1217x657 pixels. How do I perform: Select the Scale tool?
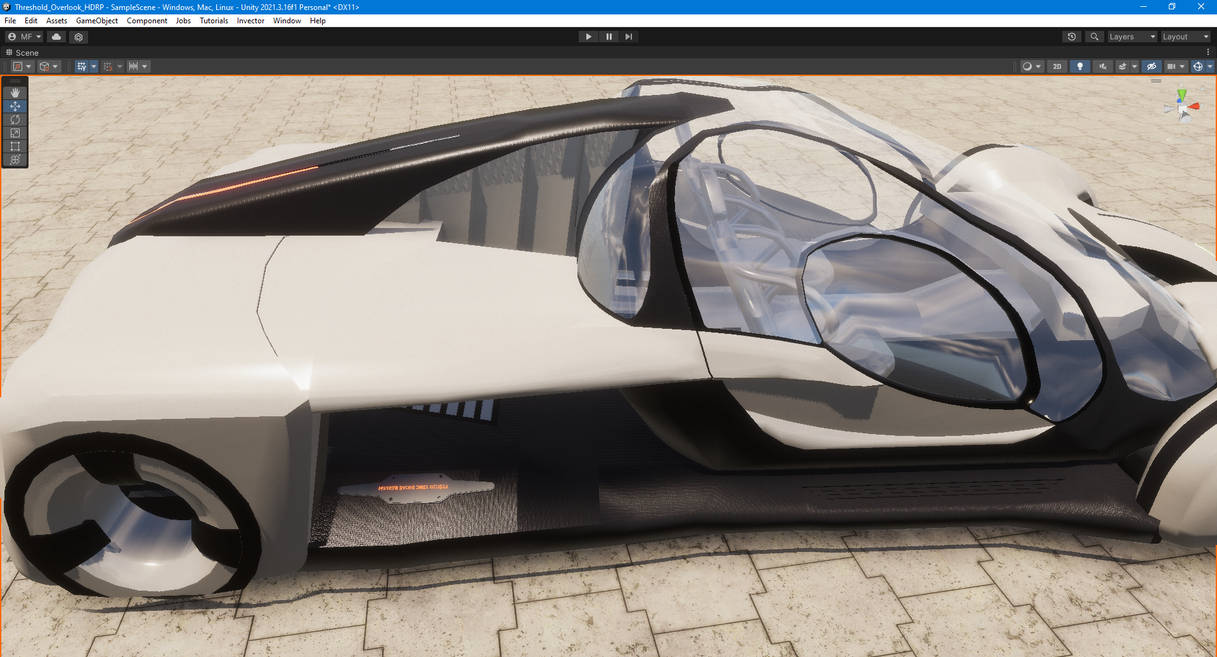14,132
